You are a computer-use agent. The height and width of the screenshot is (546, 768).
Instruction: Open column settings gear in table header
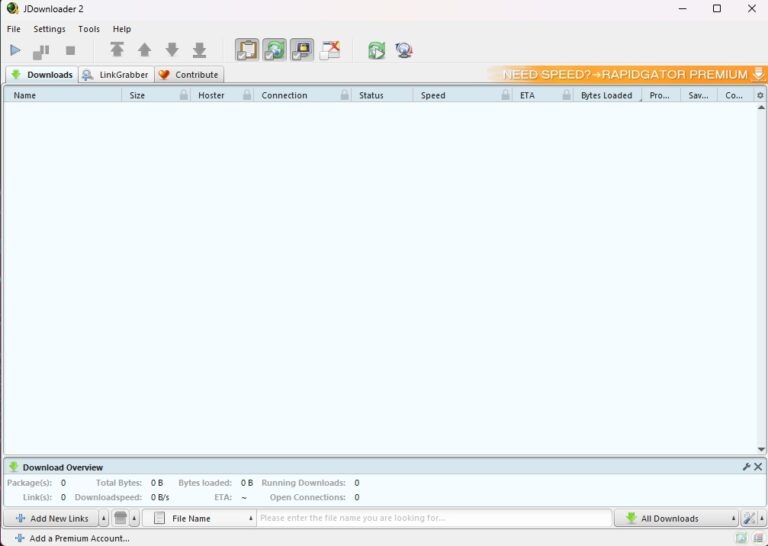(x=760, y=96)
